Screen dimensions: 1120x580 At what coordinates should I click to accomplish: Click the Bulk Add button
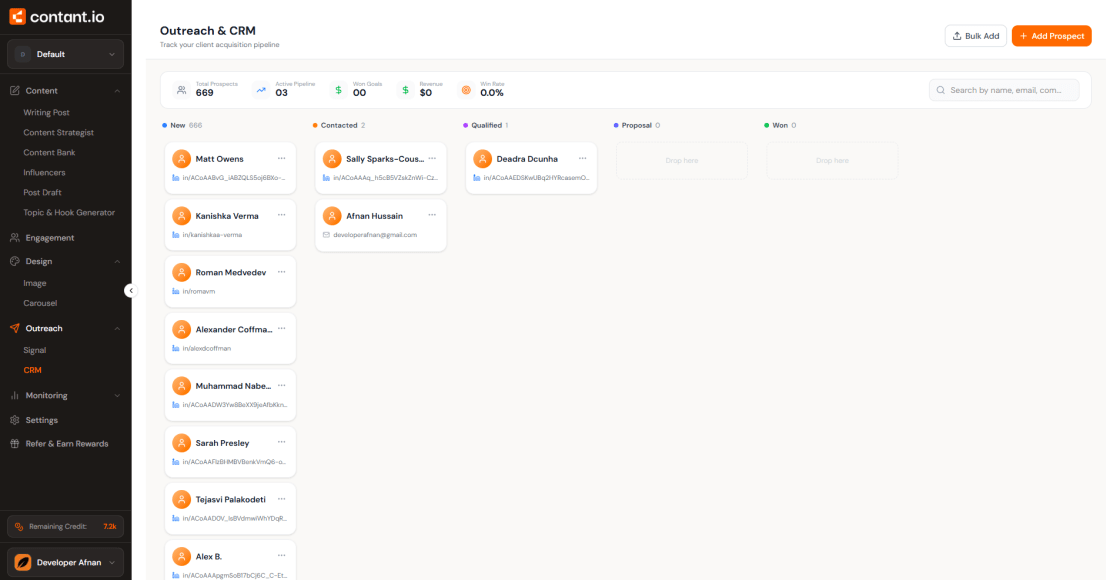click(x=976, y=36)
